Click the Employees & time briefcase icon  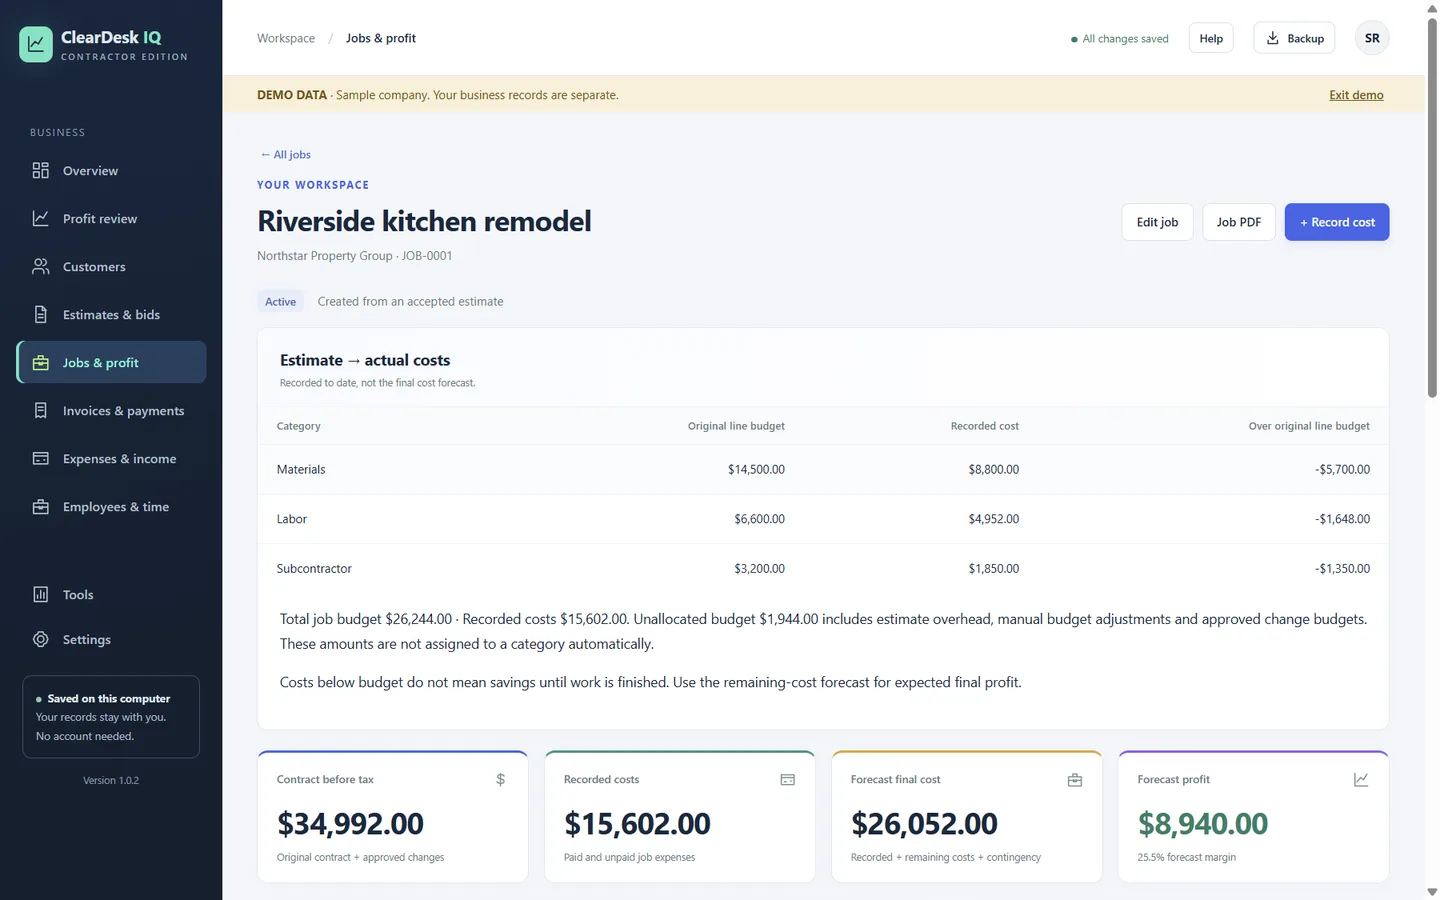coord(40,506)
